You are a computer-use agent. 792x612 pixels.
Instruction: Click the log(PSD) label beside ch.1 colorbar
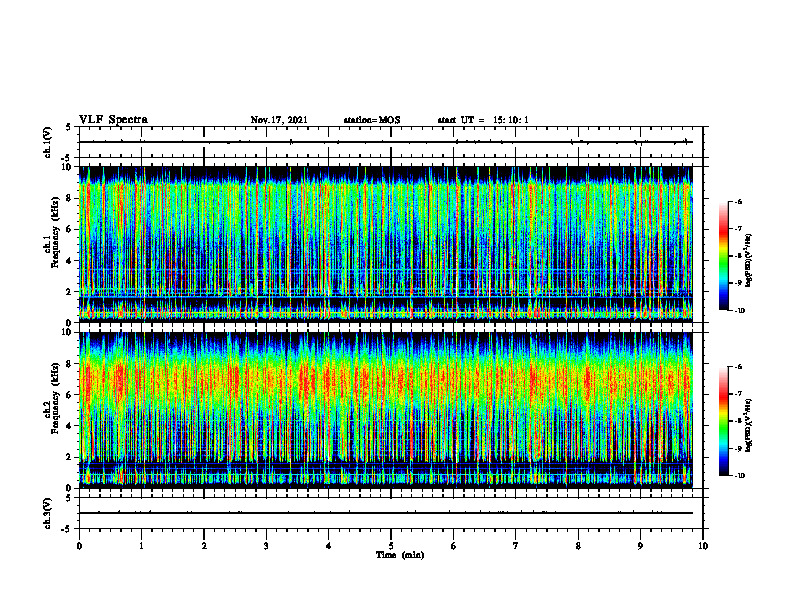[x=749, y=260]
